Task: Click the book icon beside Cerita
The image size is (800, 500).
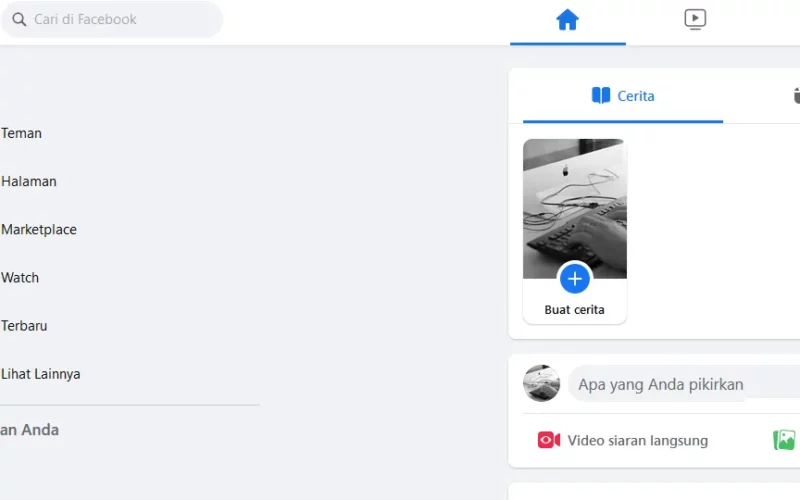Action: point(601,95)
